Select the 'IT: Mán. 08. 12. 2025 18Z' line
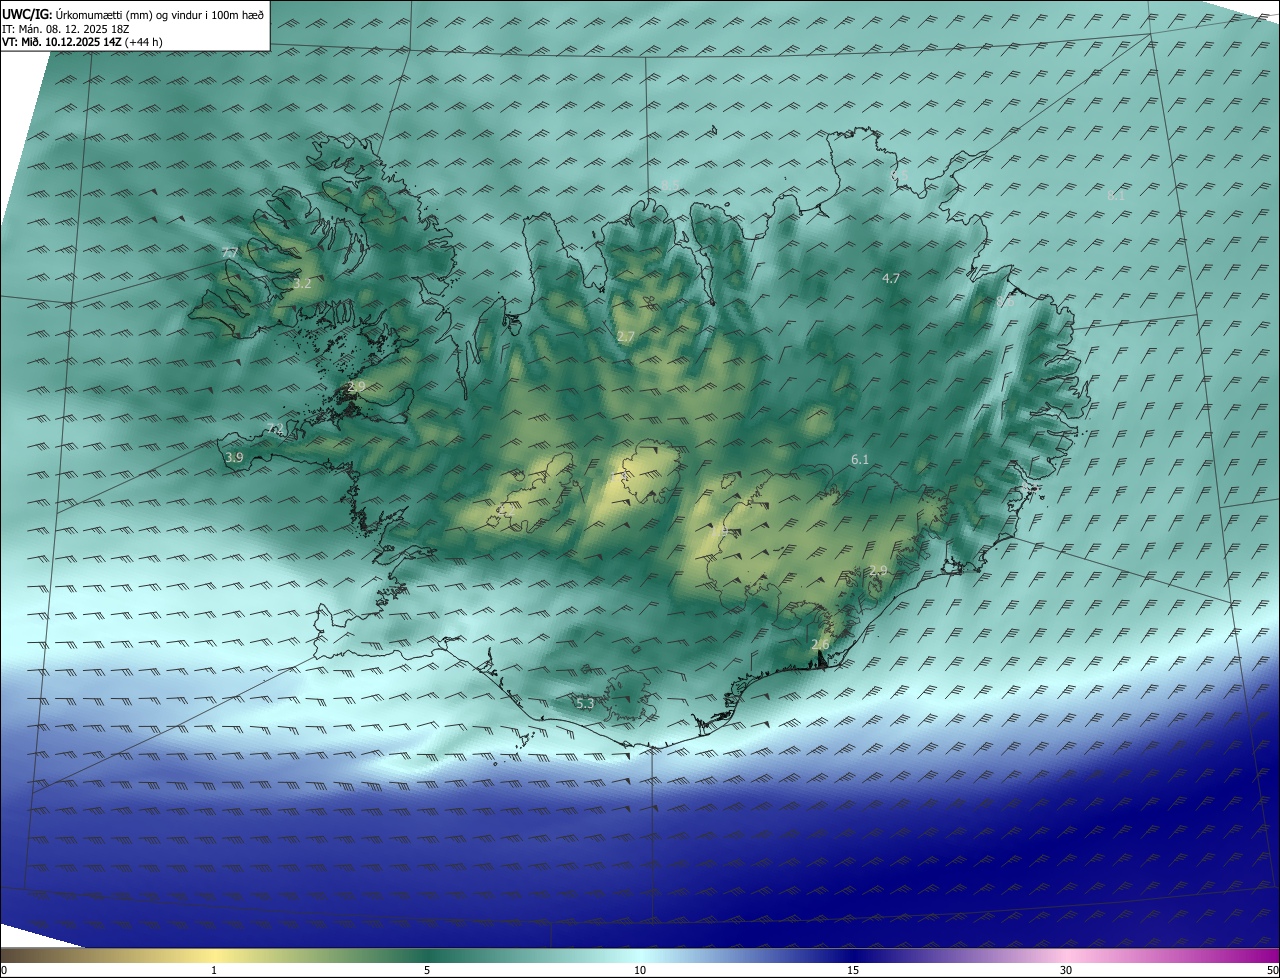This screenshot has width=1280, height=978. click(65, 29)
